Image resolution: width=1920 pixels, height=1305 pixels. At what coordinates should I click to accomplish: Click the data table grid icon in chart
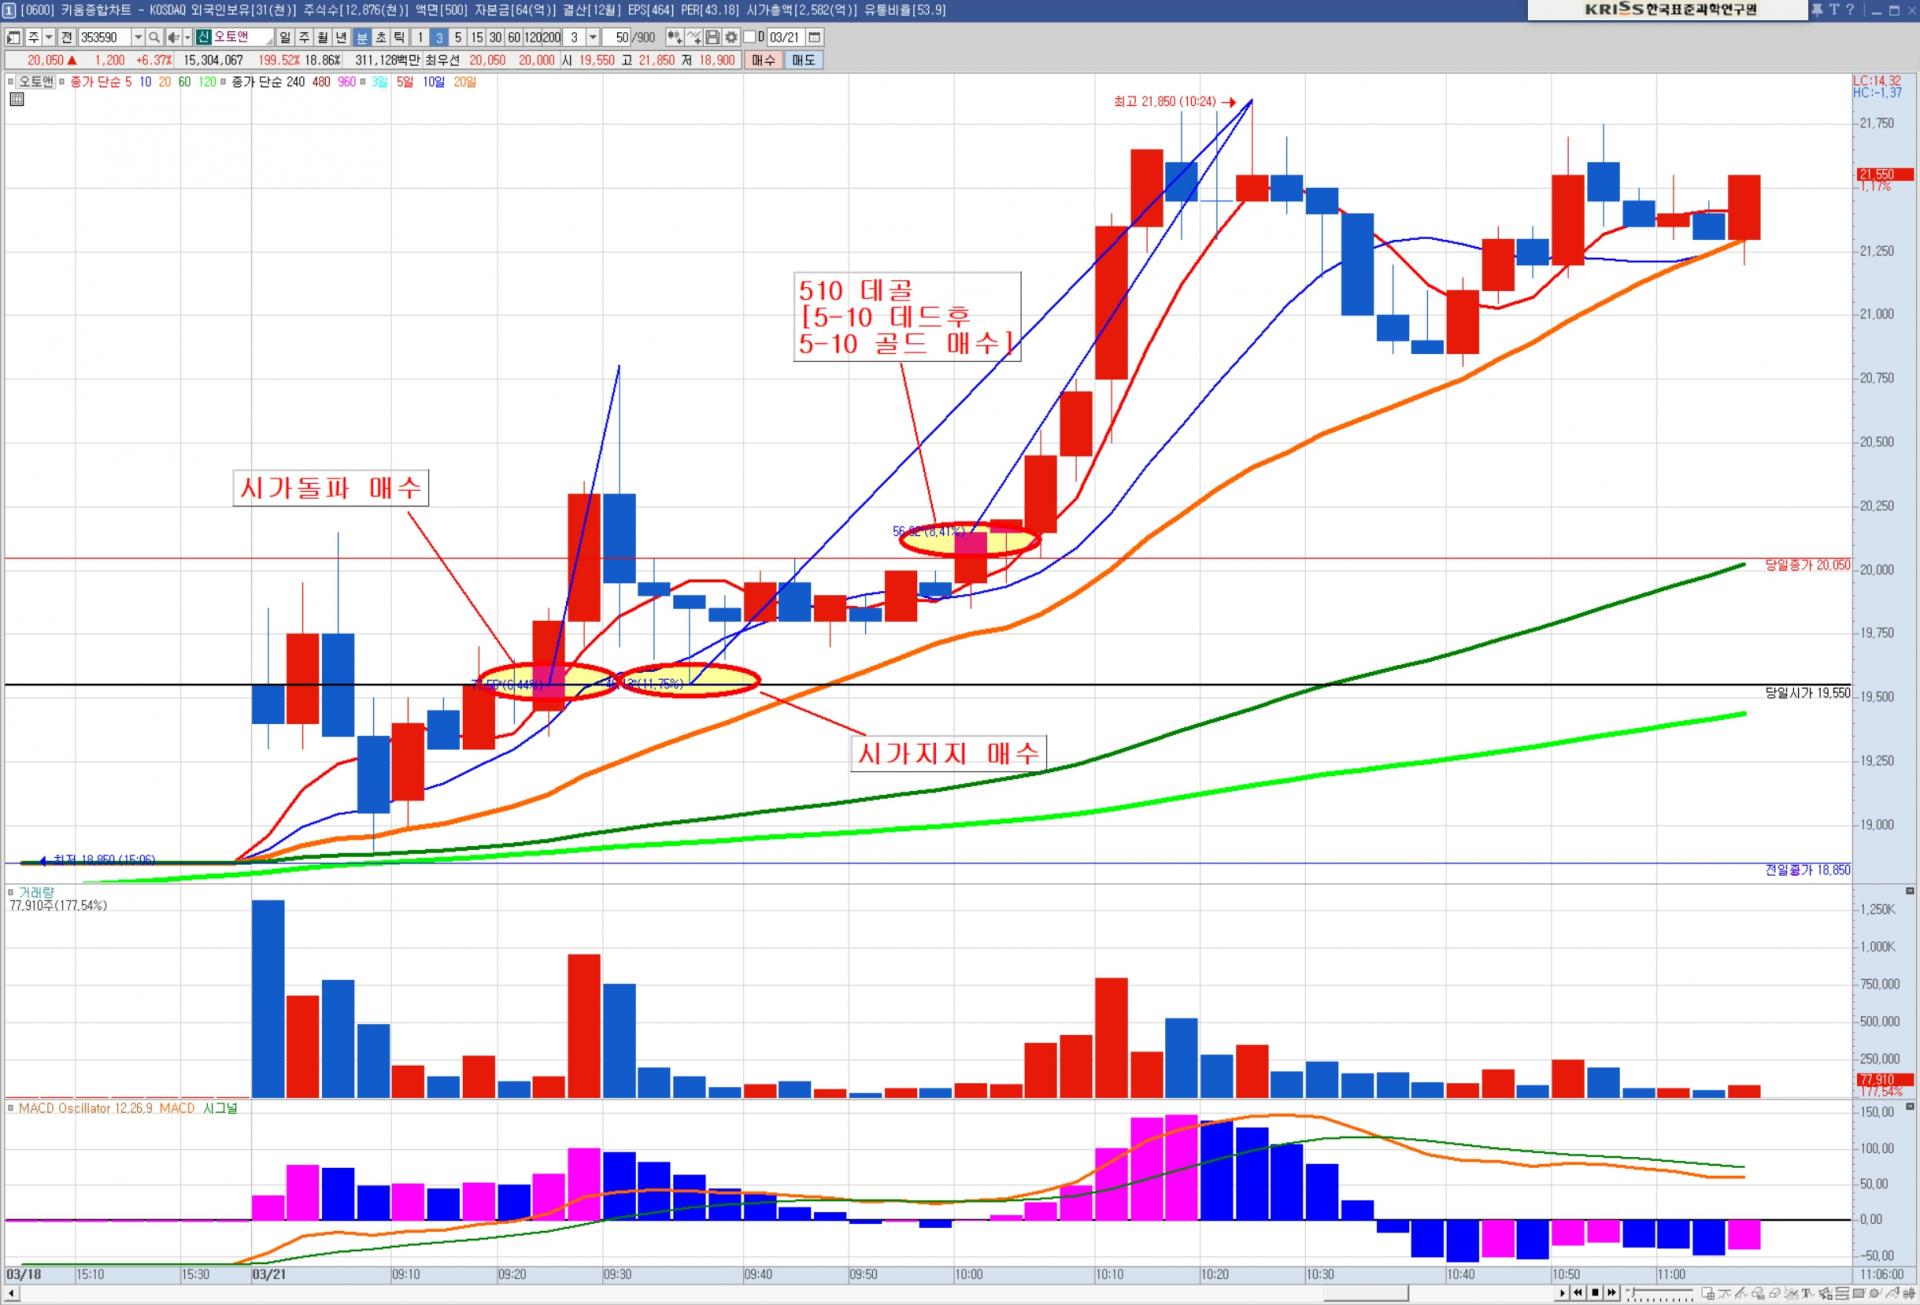pos(17,99)
